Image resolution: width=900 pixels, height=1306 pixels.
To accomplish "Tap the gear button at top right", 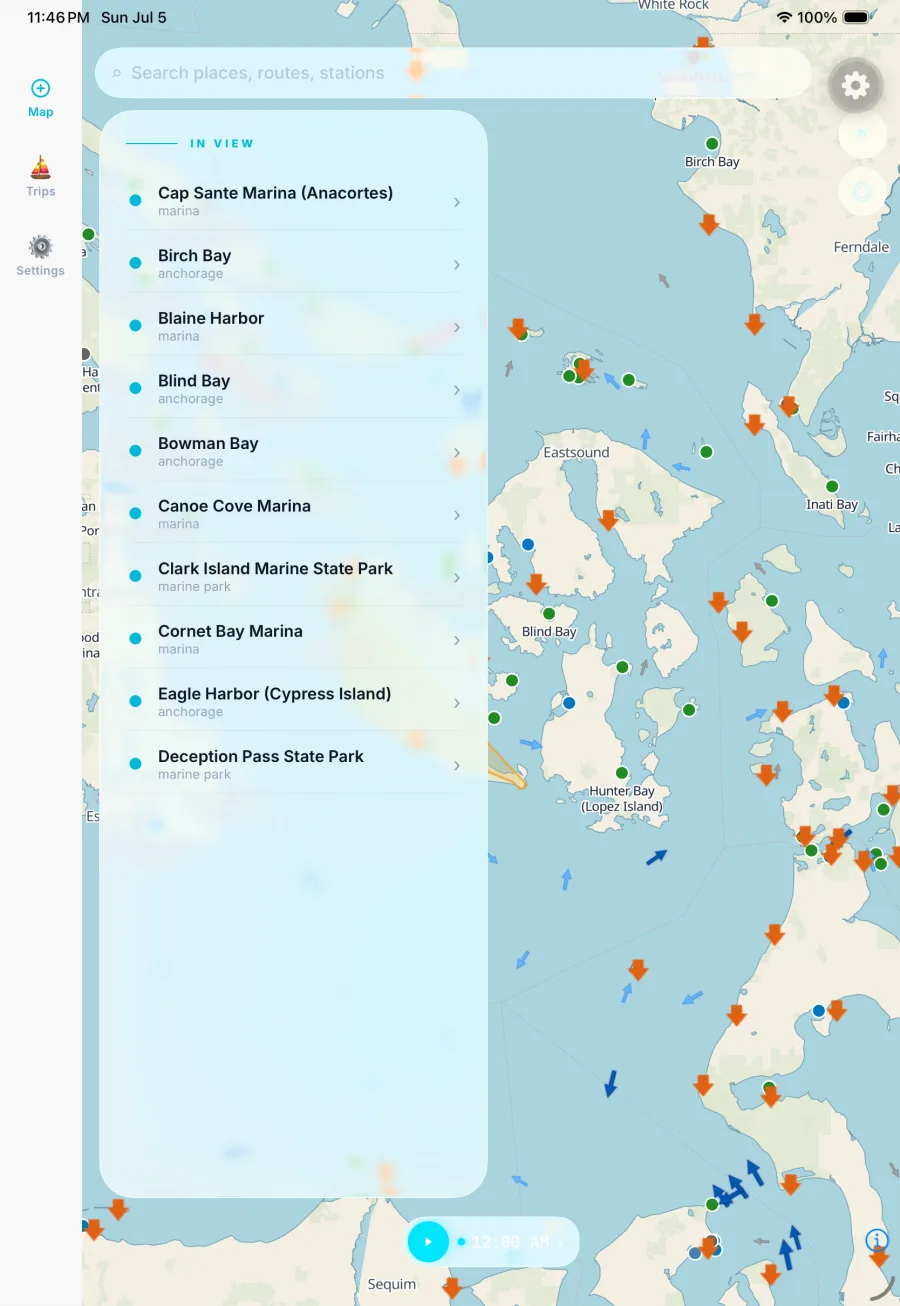I will (x=855, y=85).
